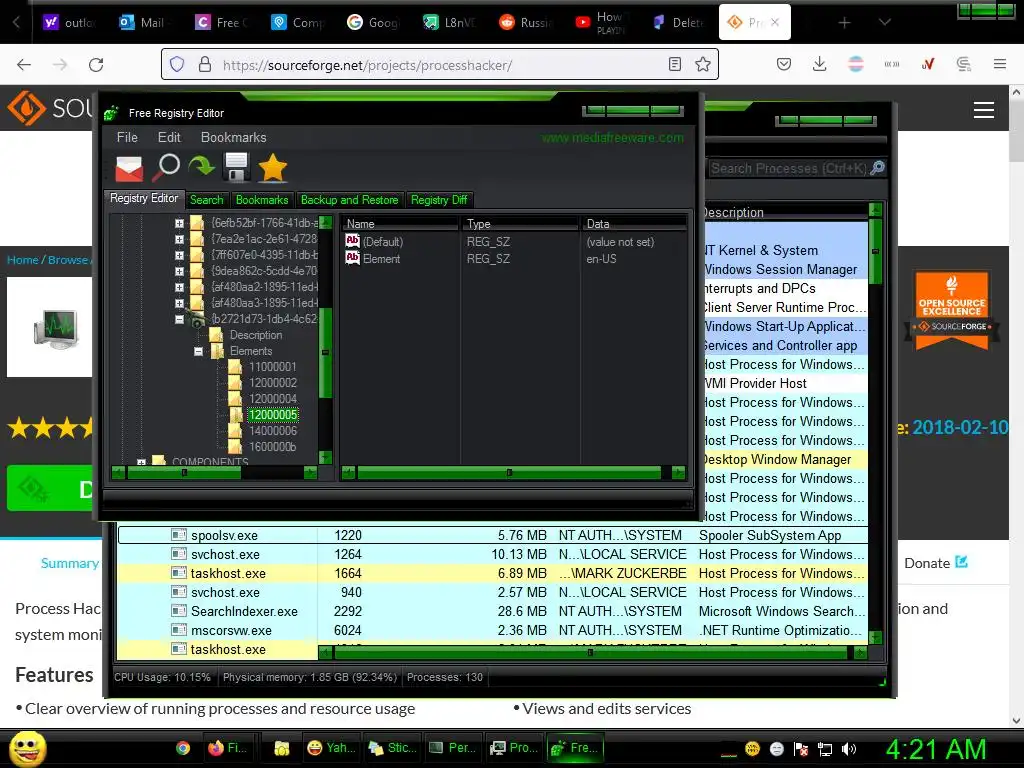1024x768 pixels.
Task: Select the (Default) registry value
Action: point(383,242)
